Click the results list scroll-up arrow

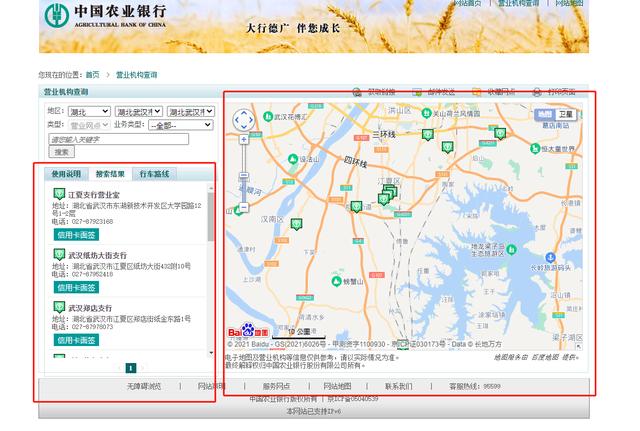(x=211, y=188)
